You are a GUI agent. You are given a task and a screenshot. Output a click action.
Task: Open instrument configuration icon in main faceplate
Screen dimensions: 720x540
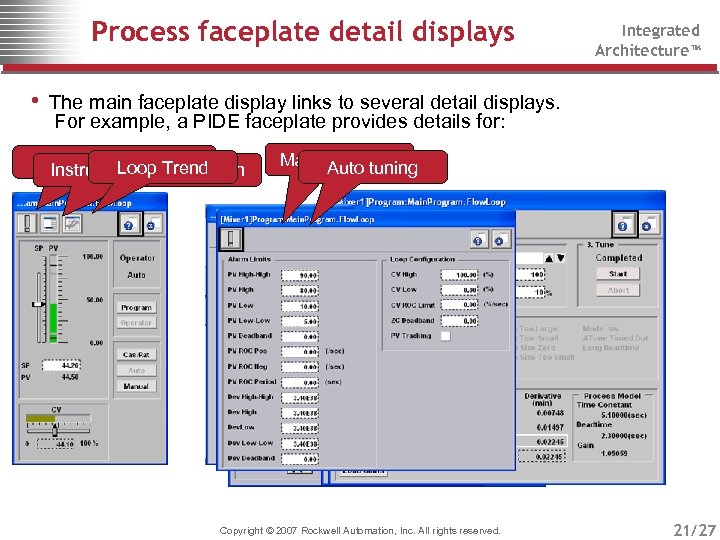(x=50, y=224)
